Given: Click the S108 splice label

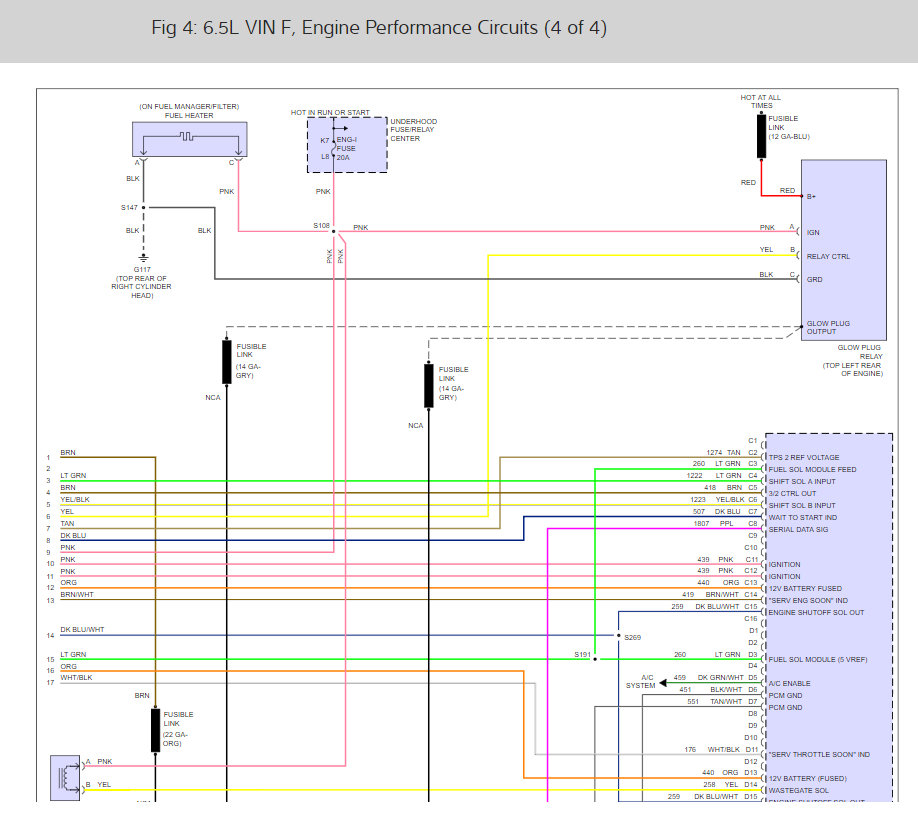Looking at the screenshot, I should (321, 225).
